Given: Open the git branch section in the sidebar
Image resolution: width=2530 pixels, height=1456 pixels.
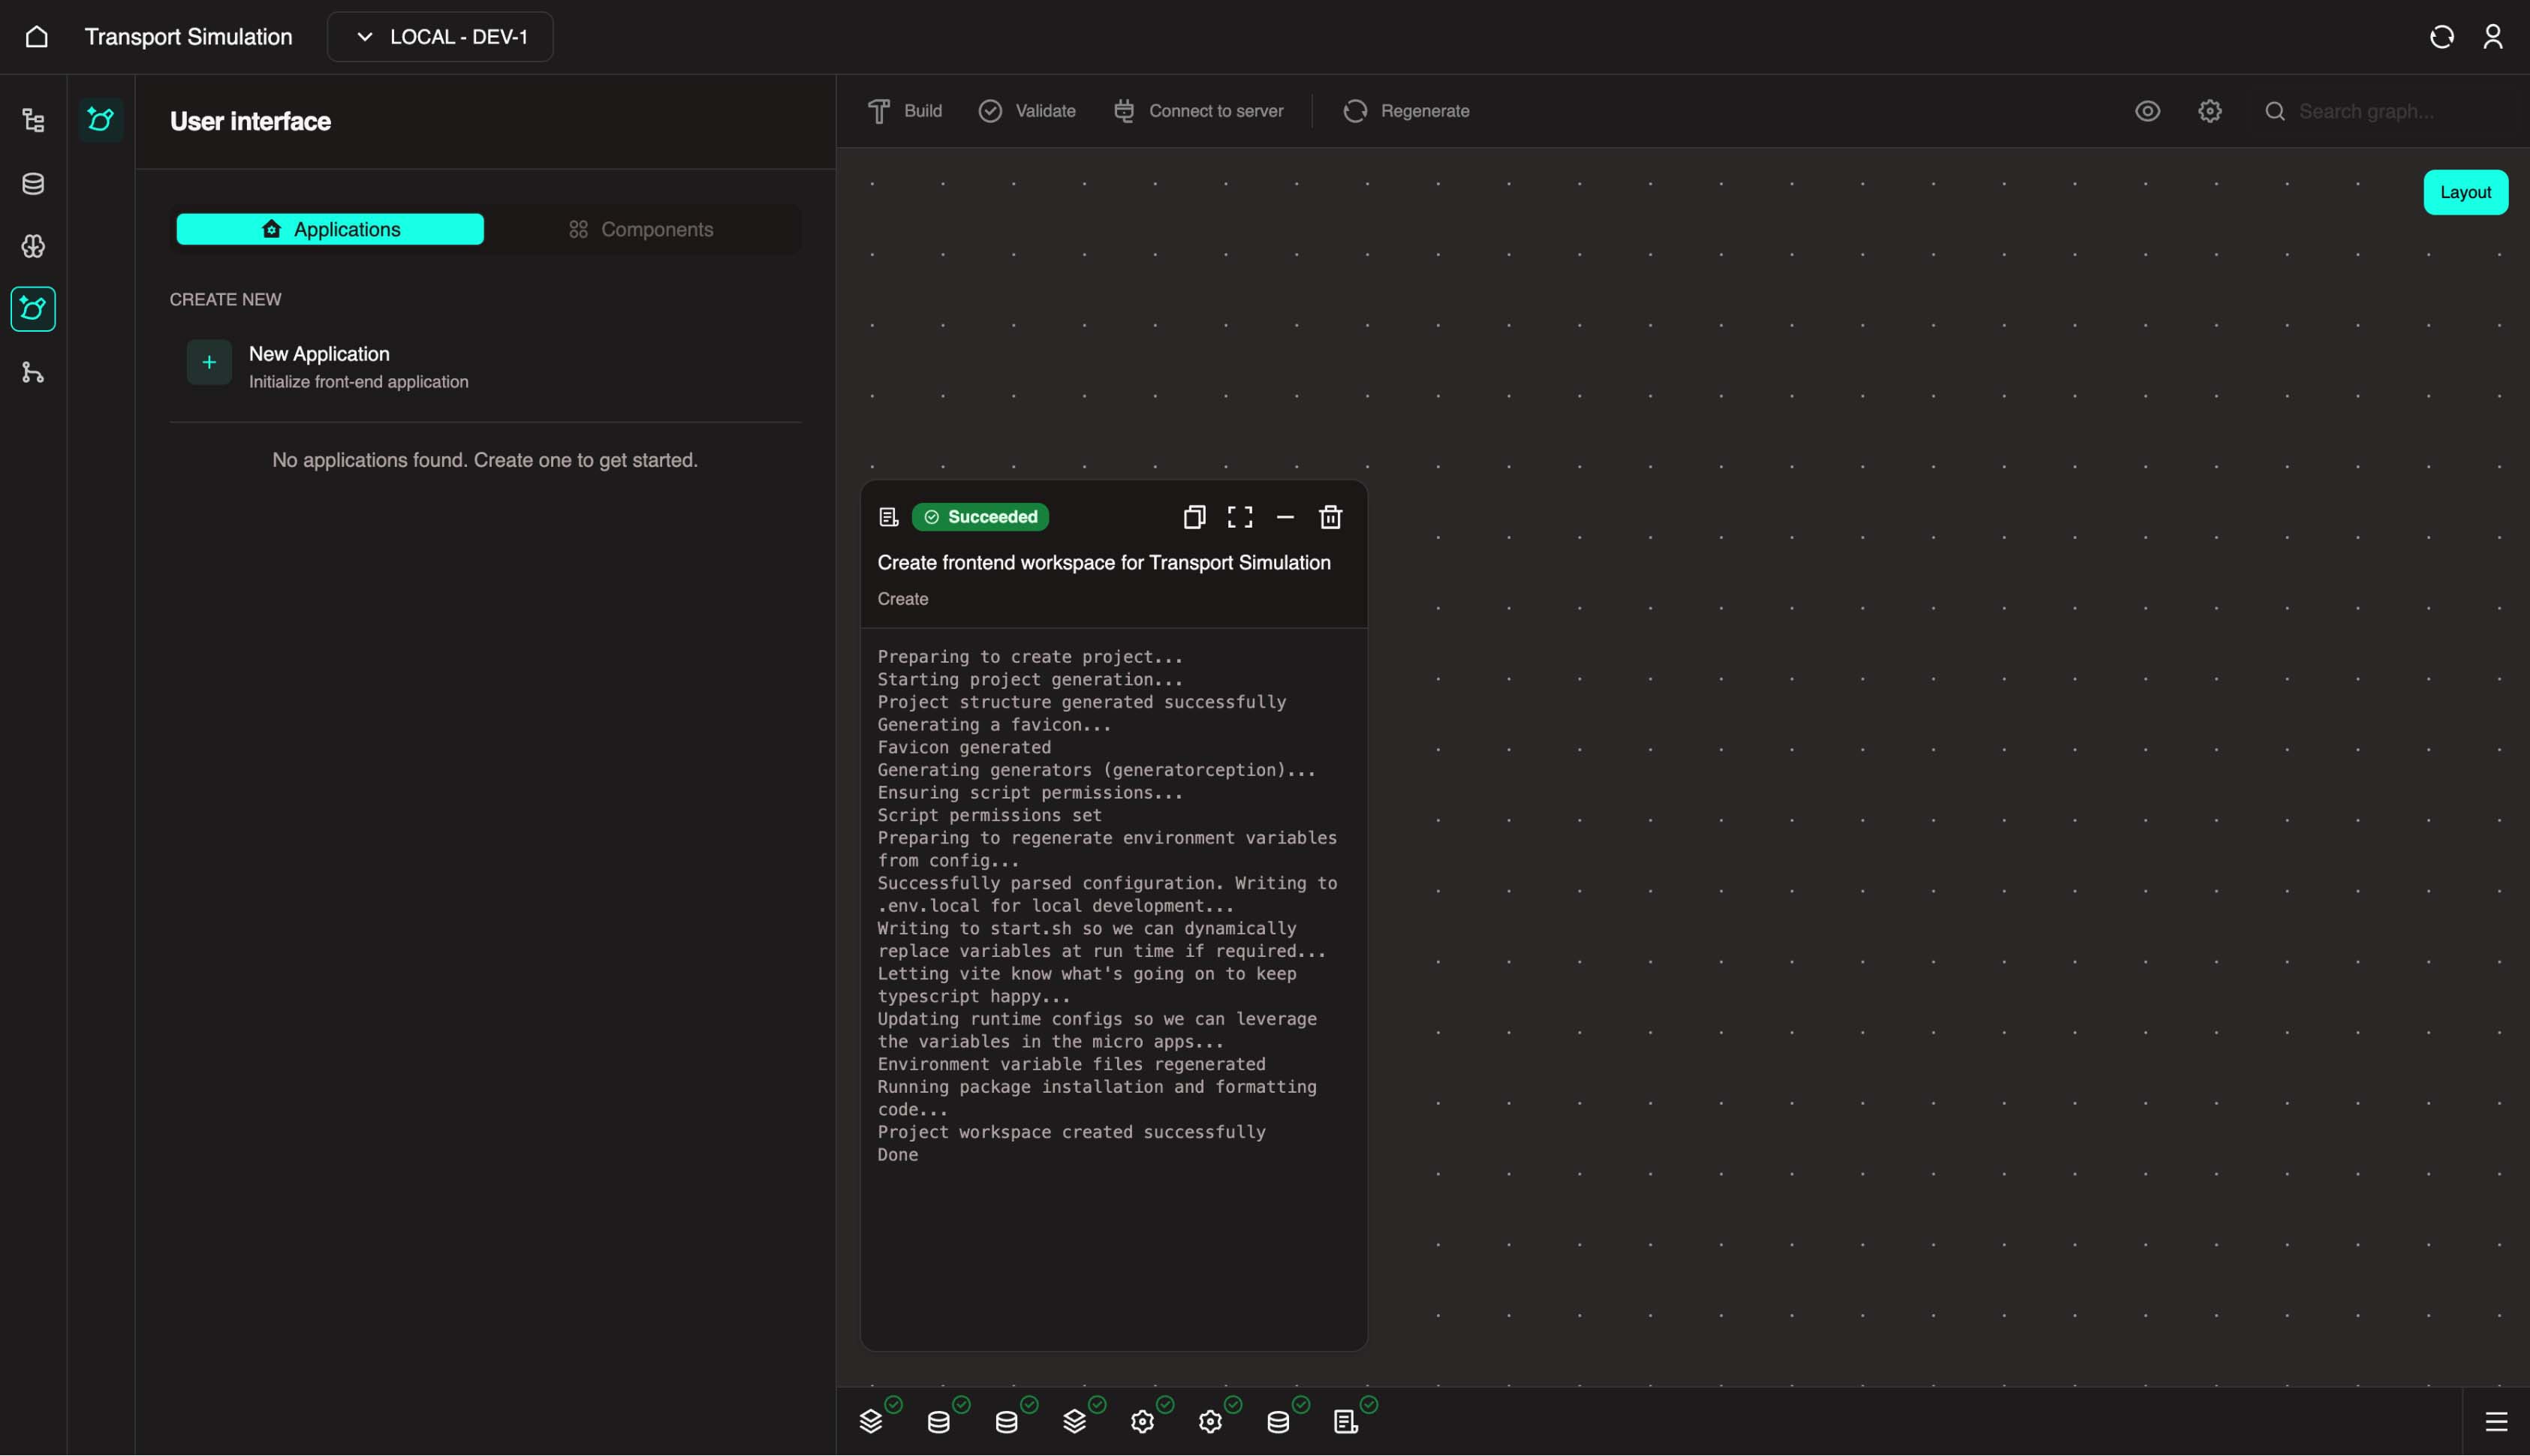Looking at the screenshot, I should click(x=33, y=372).
